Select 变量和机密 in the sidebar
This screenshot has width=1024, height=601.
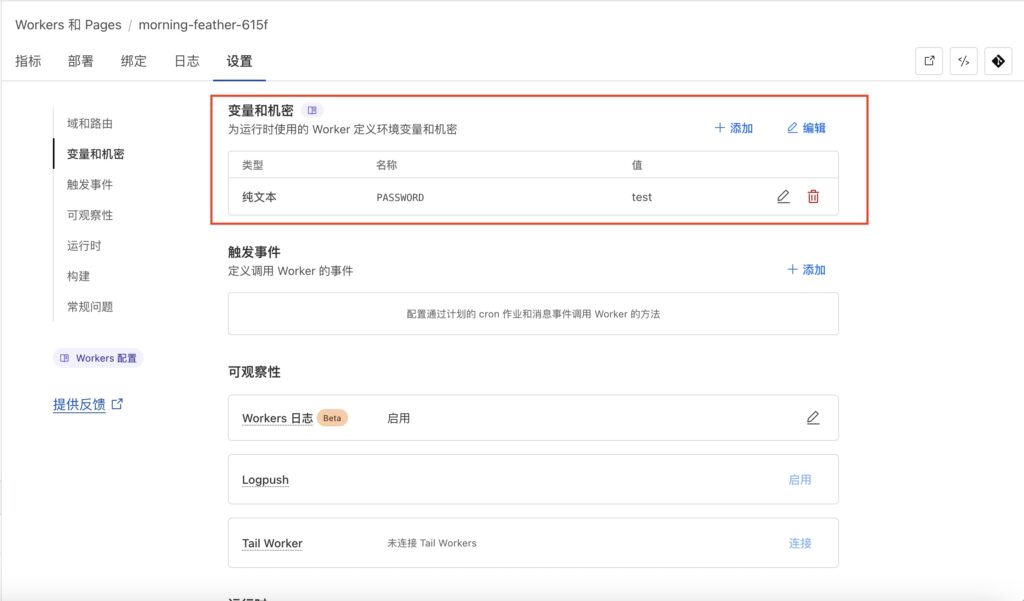(95, 154)
